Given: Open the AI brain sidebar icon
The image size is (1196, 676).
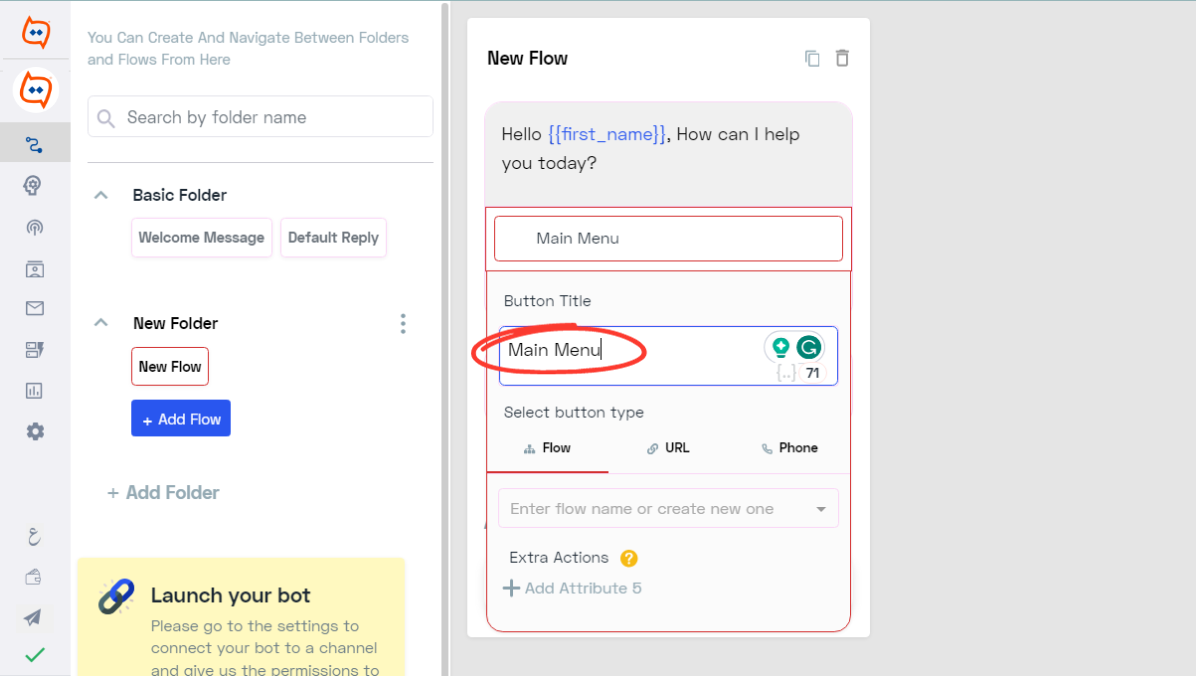Looking at the screenshot, I should click(x=33, y=185).
